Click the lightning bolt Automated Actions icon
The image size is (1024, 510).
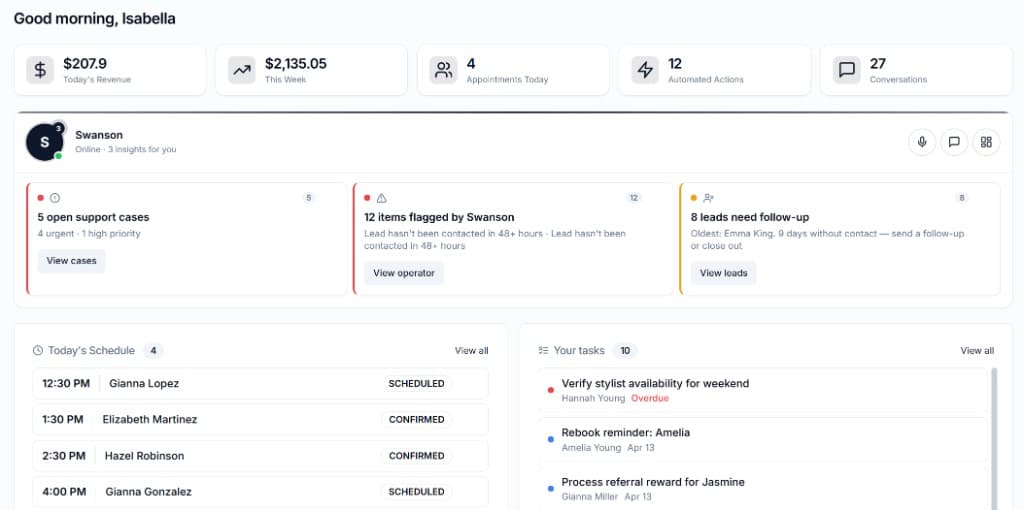pyautogui.click(x=645, y=70)
